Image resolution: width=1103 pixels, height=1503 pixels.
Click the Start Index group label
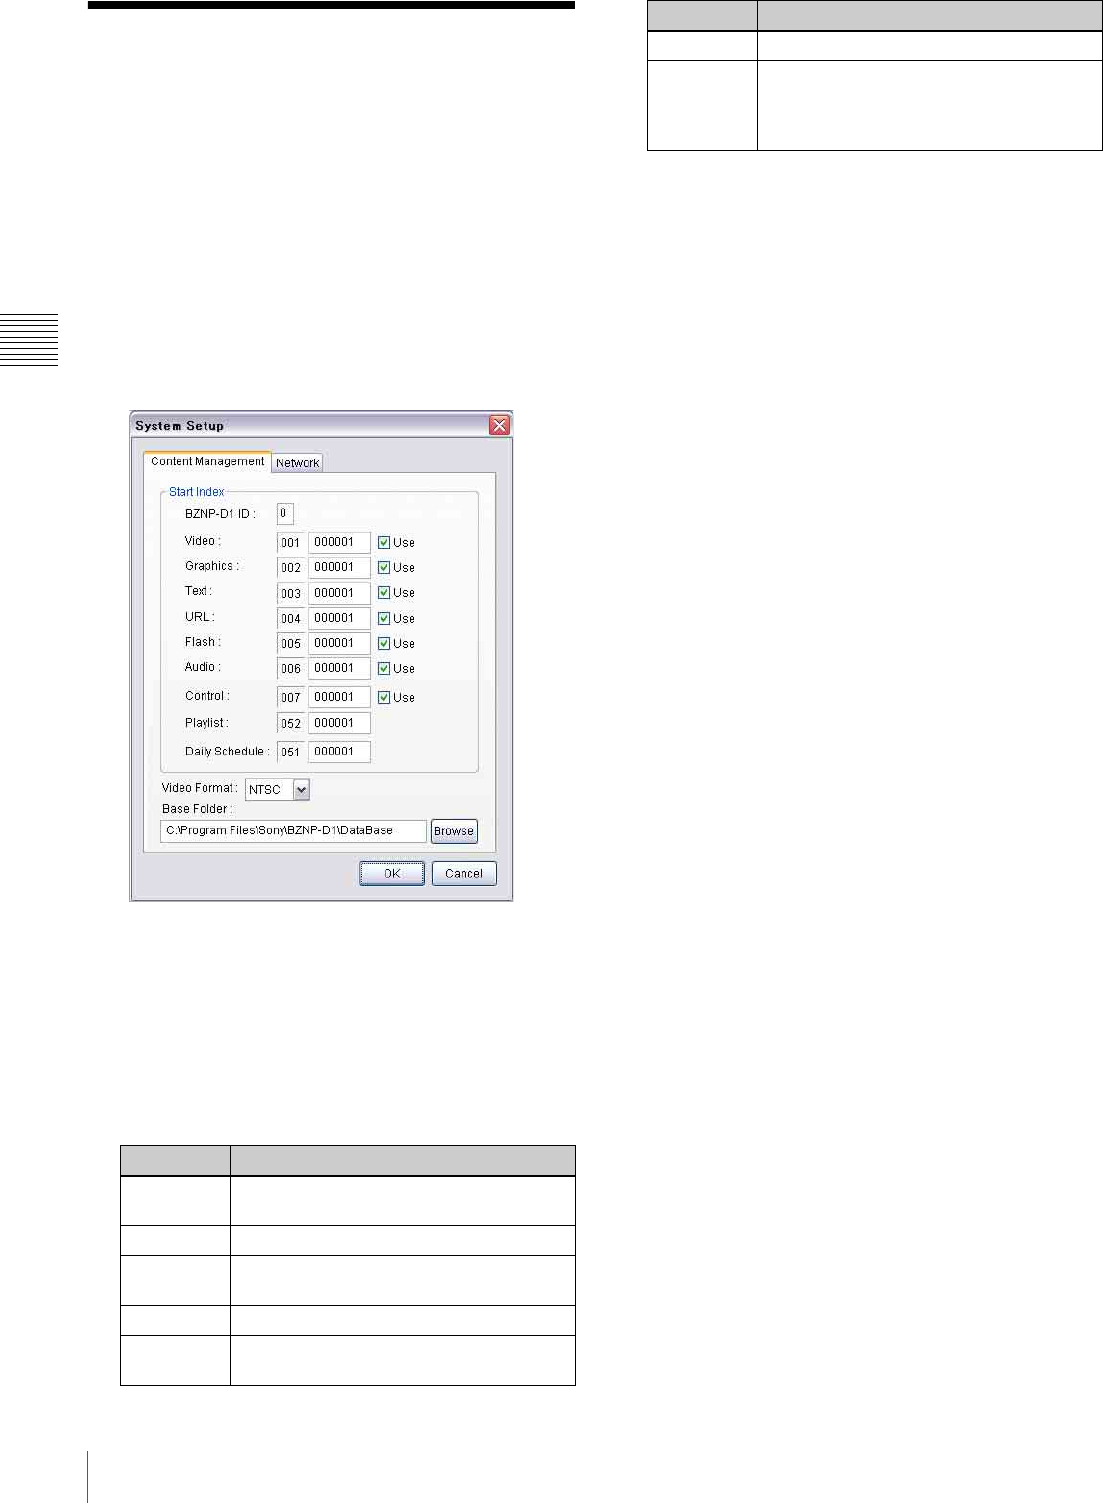[197, 492]
